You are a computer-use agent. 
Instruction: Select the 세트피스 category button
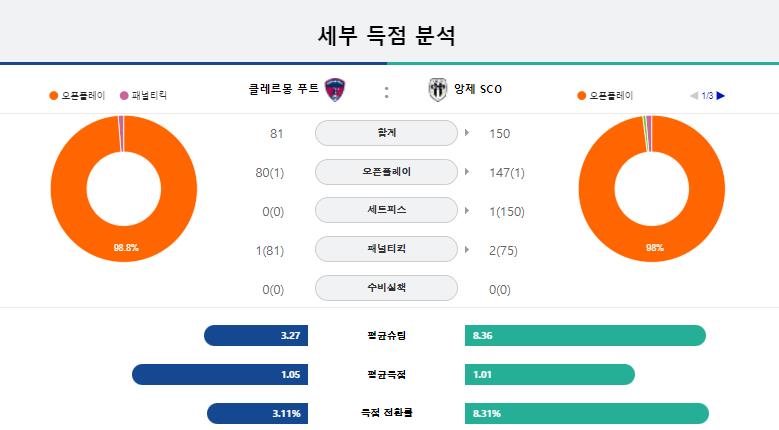[x=387, y=210]
